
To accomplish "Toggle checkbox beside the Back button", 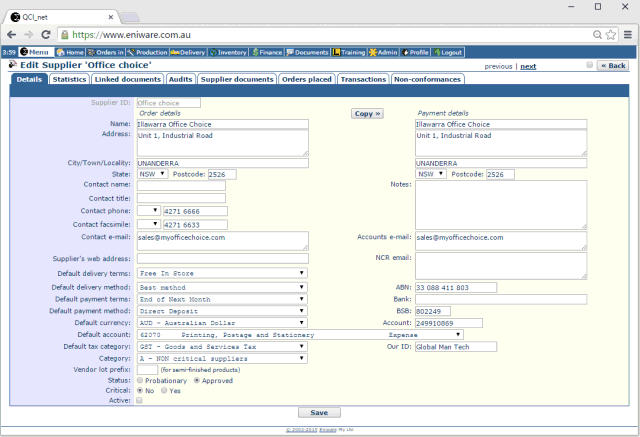I will pyautogui.click(x=589, y=64).
